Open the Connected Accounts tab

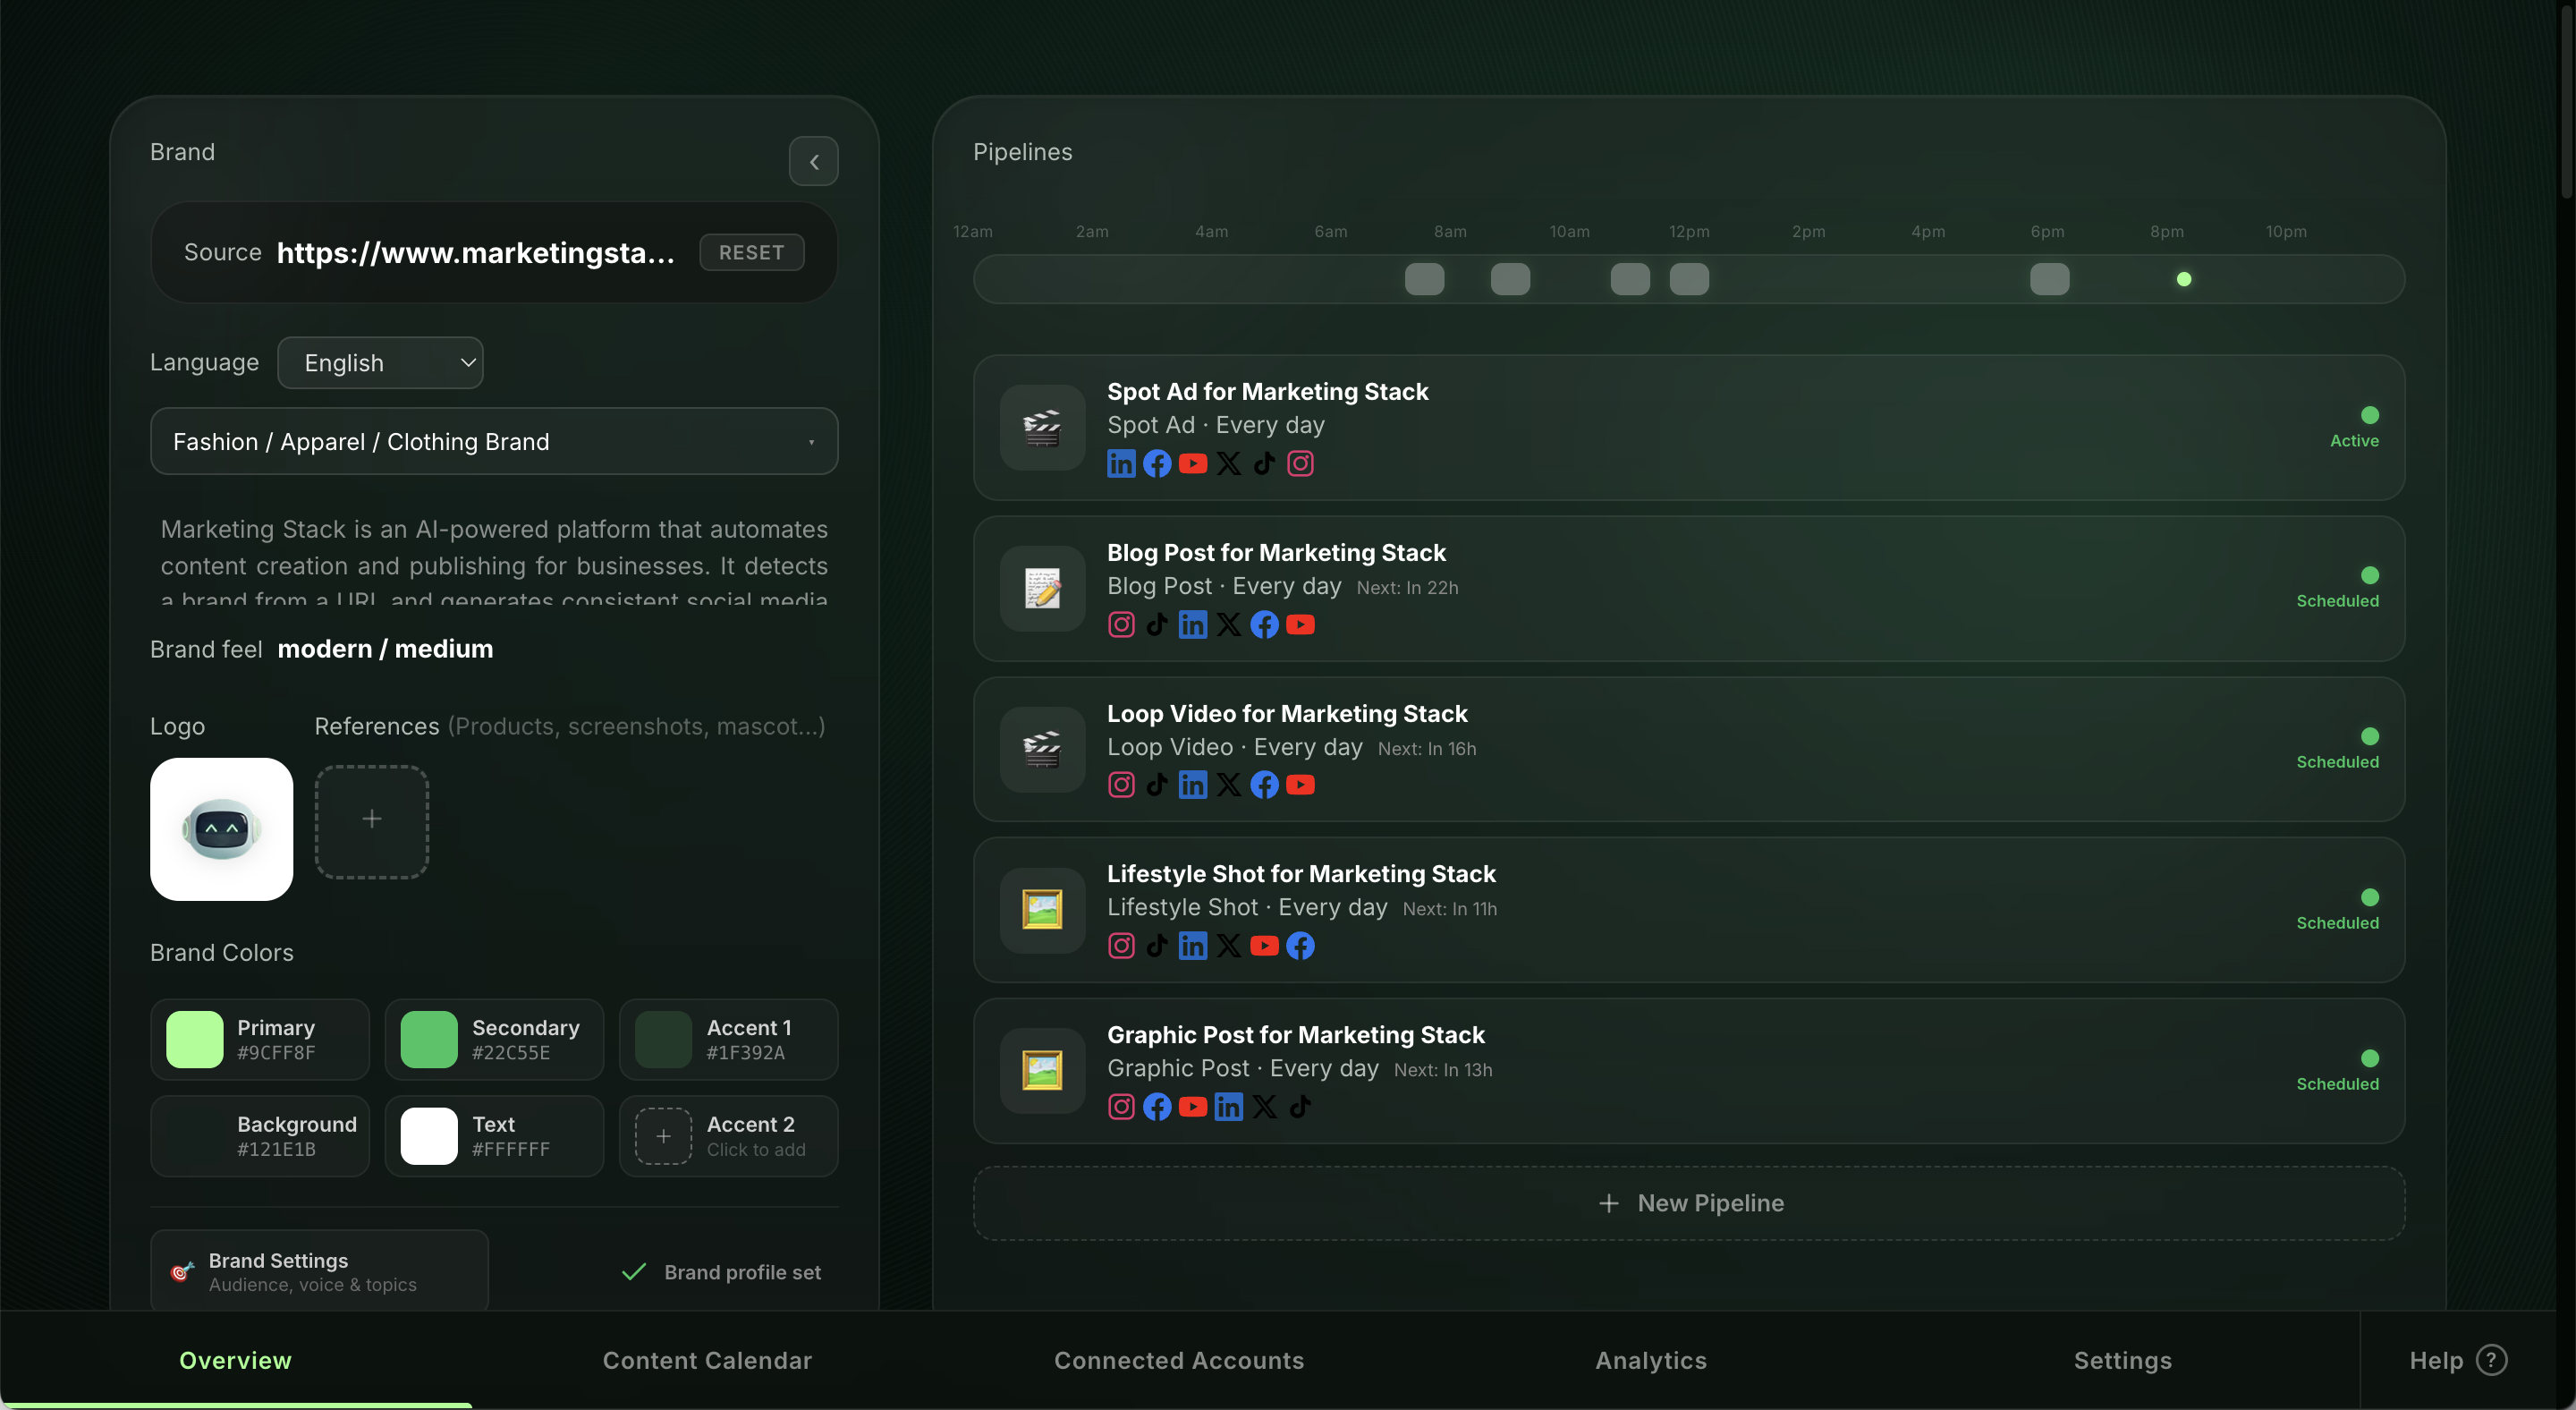tap(1179, 1360)
